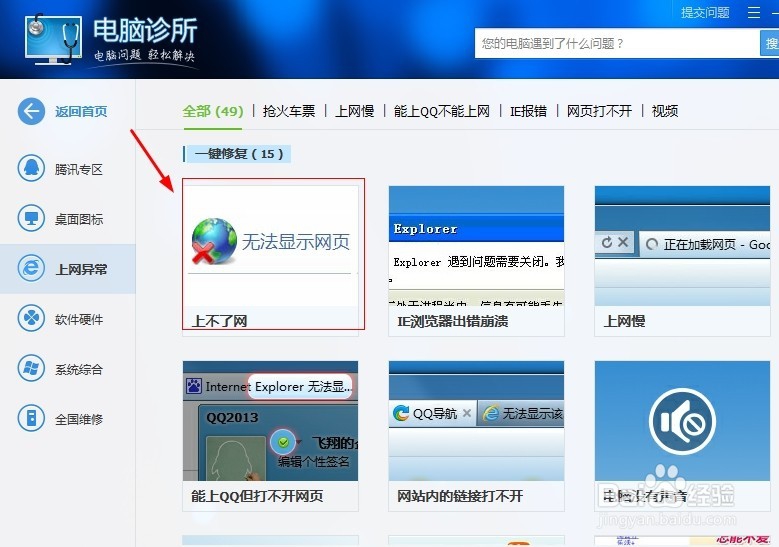
Task: Open the 软件硬件 sidebar icon
Action: coord(31,318)
